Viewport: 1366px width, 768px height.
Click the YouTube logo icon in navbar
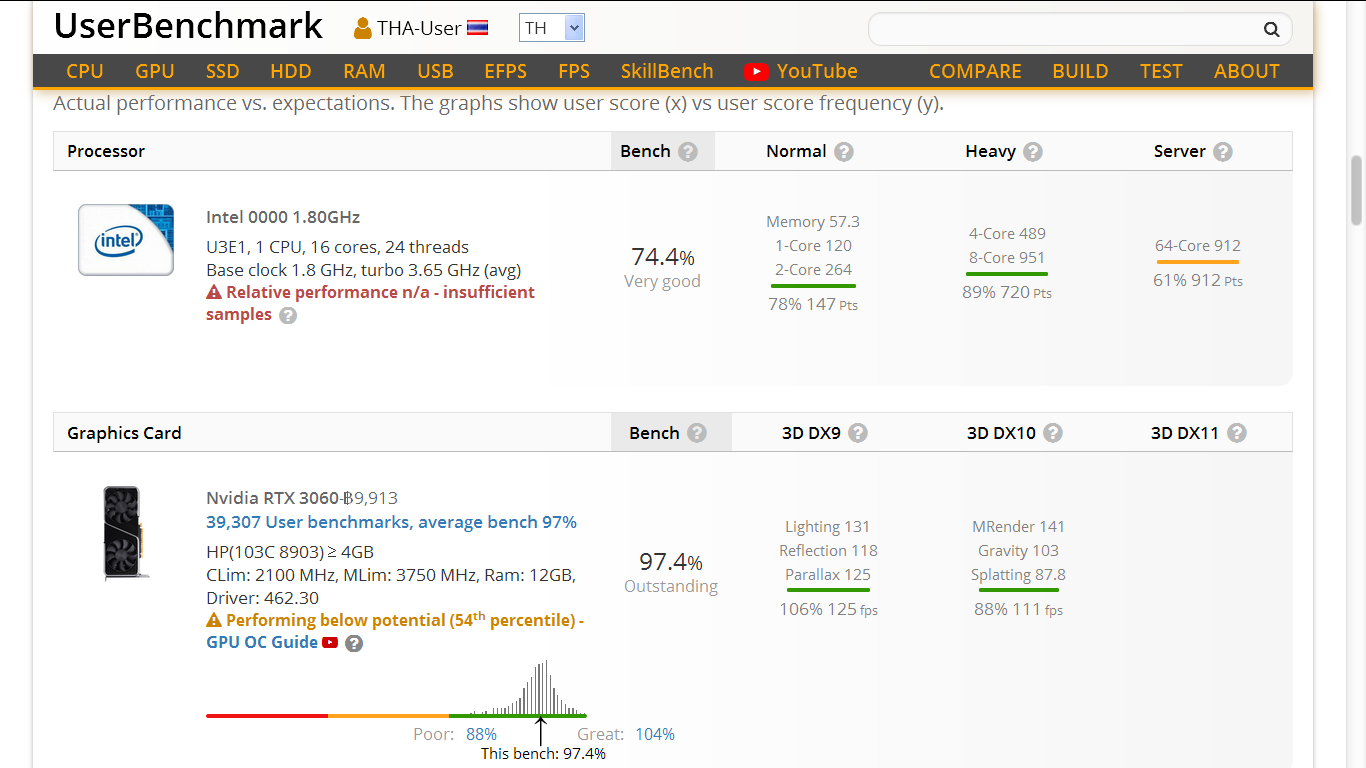(756, 71)
